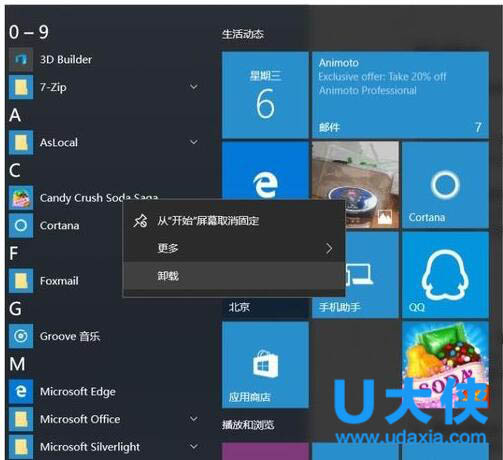Click Microsoft Office folder icon
Viewport: 503px width, 460px height.
tap(21, 419)
